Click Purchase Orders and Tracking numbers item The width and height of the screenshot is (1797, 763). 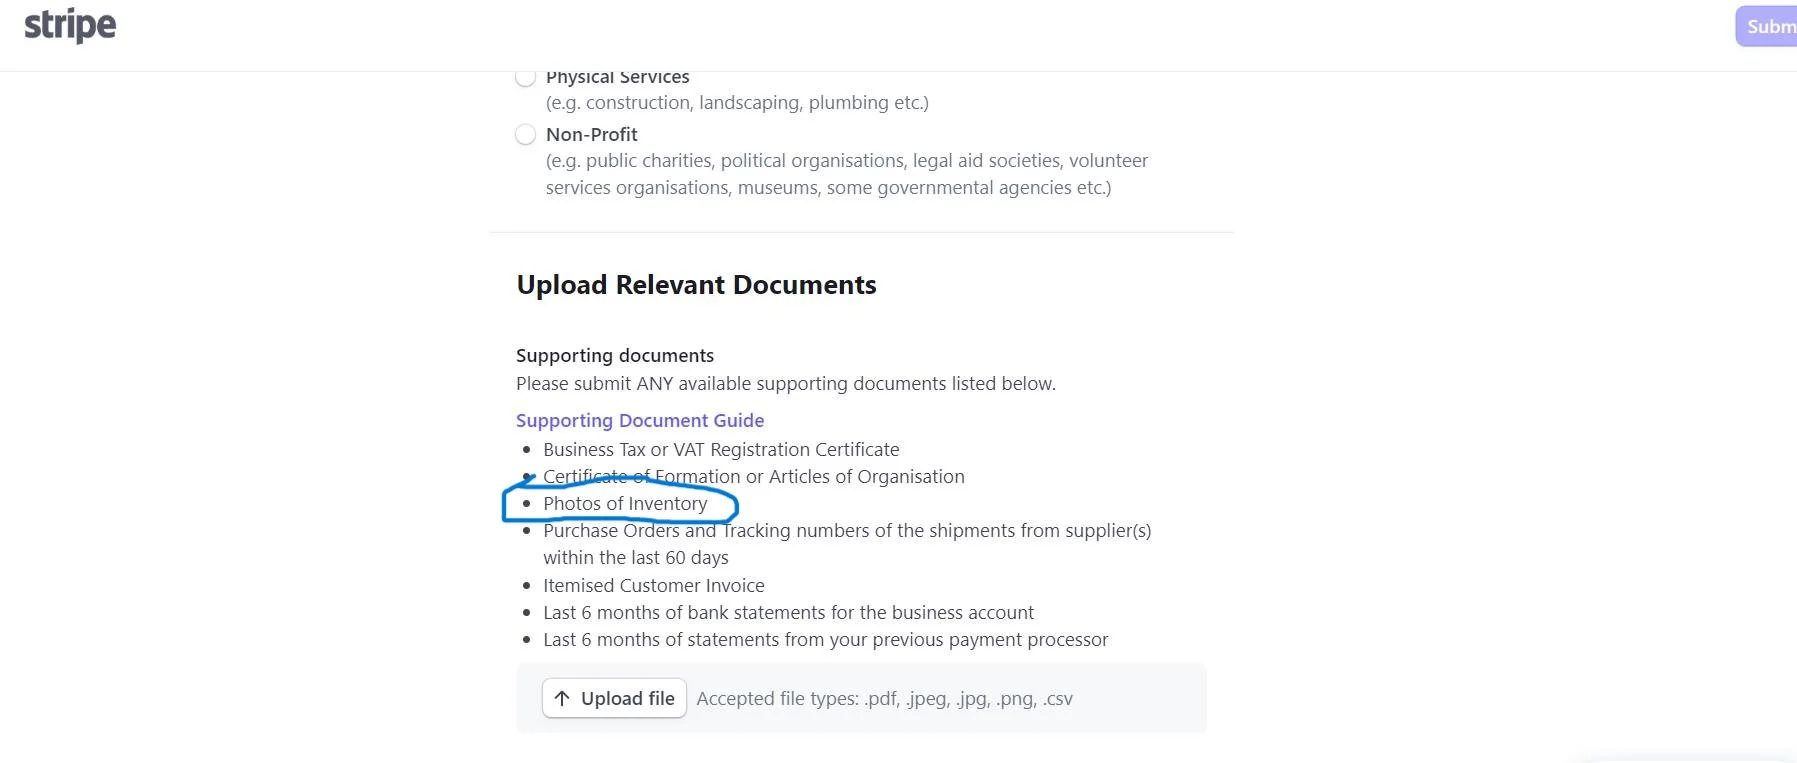click(x=847, y=544)
